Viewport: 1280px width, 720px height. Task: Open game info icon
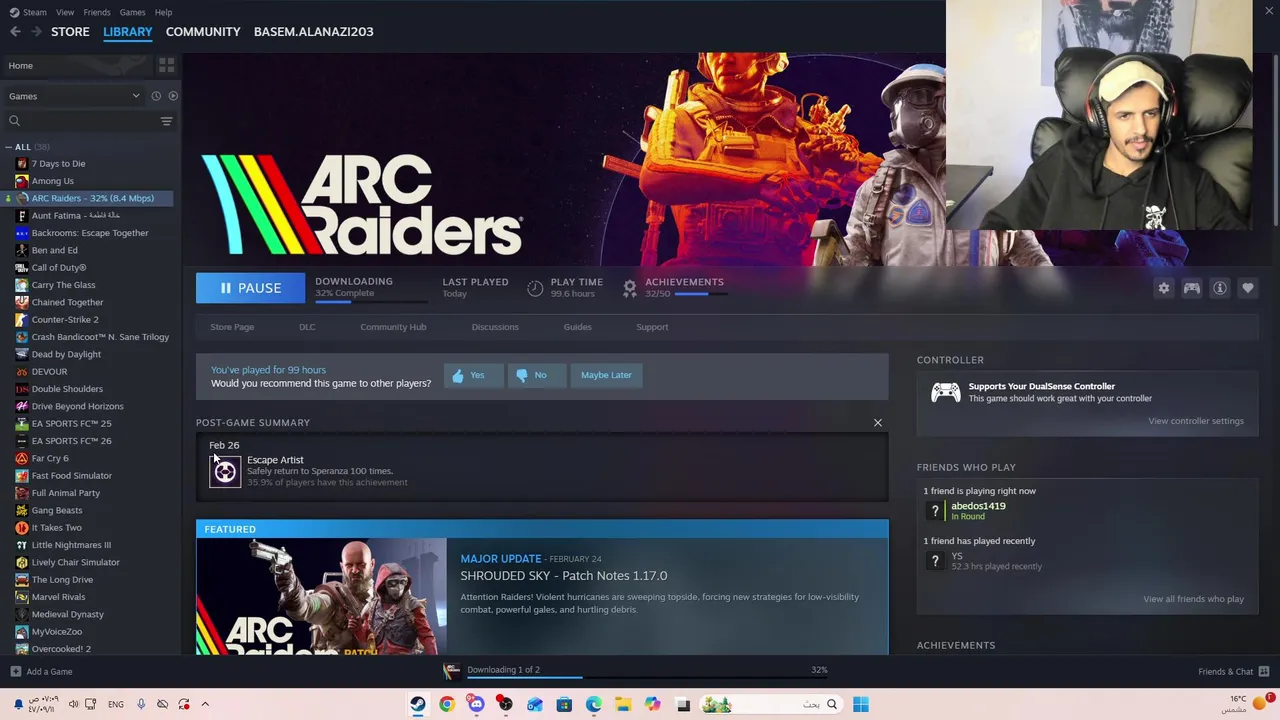click(1220, 288)
